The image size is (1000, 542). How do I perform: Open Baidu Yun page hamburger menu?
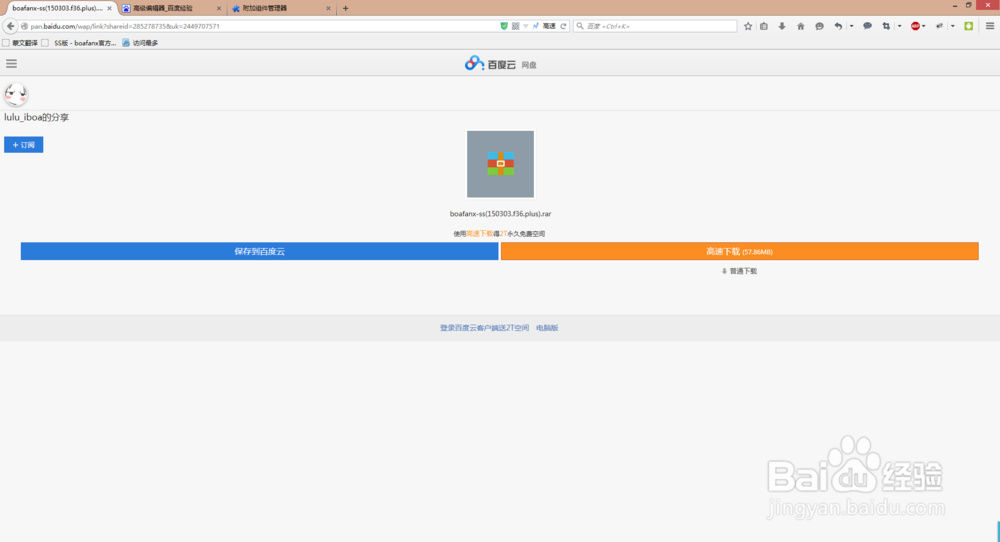(11, 64)
